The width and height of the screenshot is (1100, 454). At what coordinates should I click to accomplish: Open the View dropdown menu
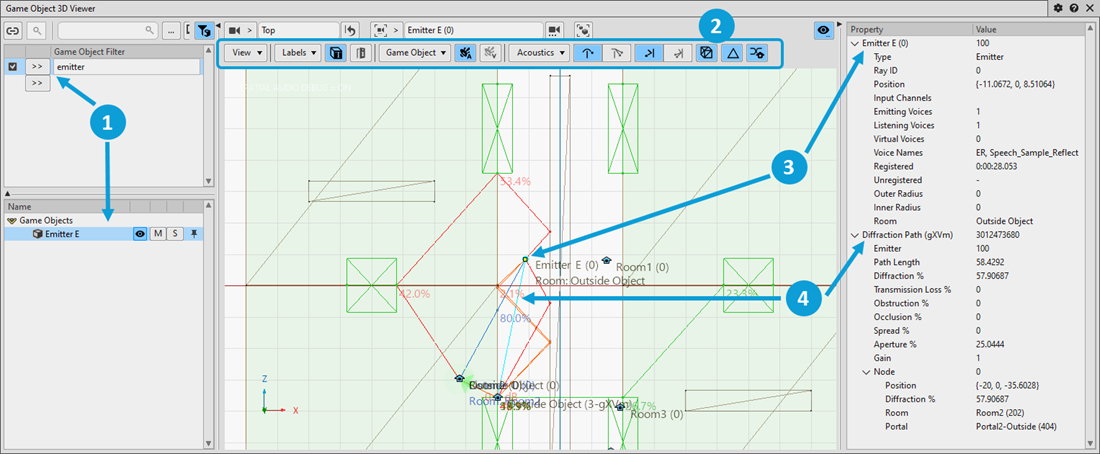click(x=245, y=52)
